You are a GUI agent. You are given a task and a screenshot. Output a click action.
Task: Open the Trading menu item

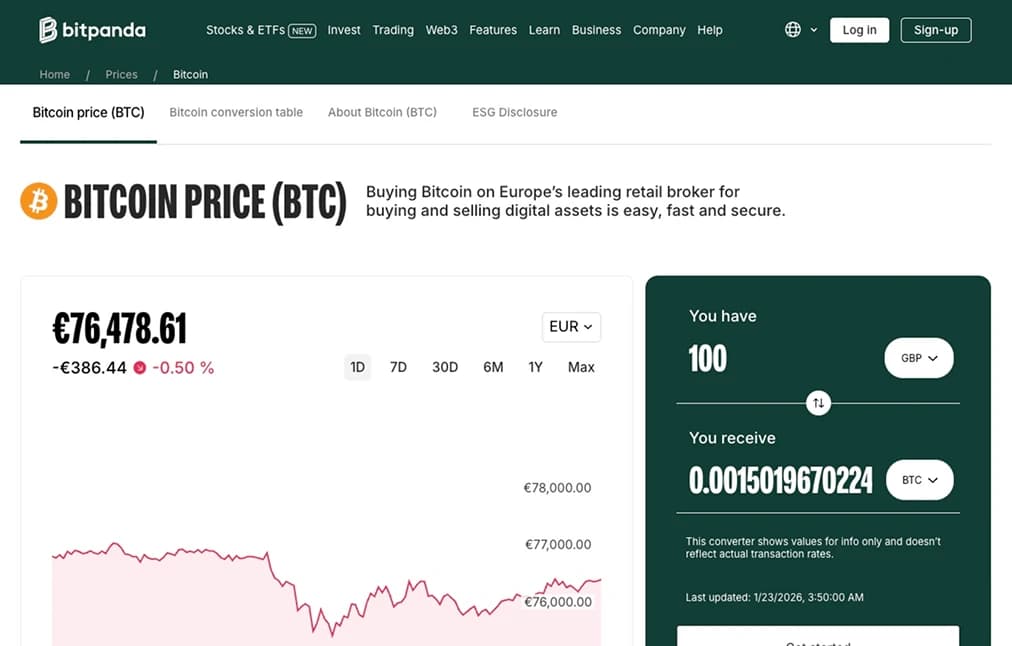(393, 30)
